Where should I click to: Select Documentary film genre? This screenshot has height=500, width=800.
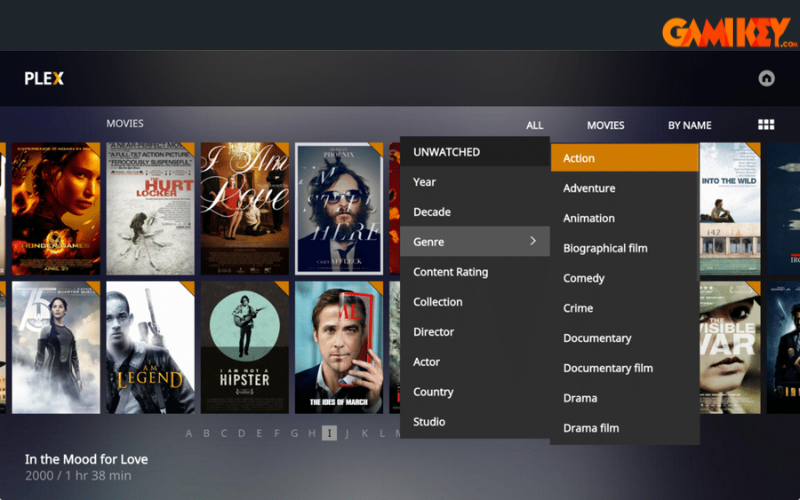point(624,368)
